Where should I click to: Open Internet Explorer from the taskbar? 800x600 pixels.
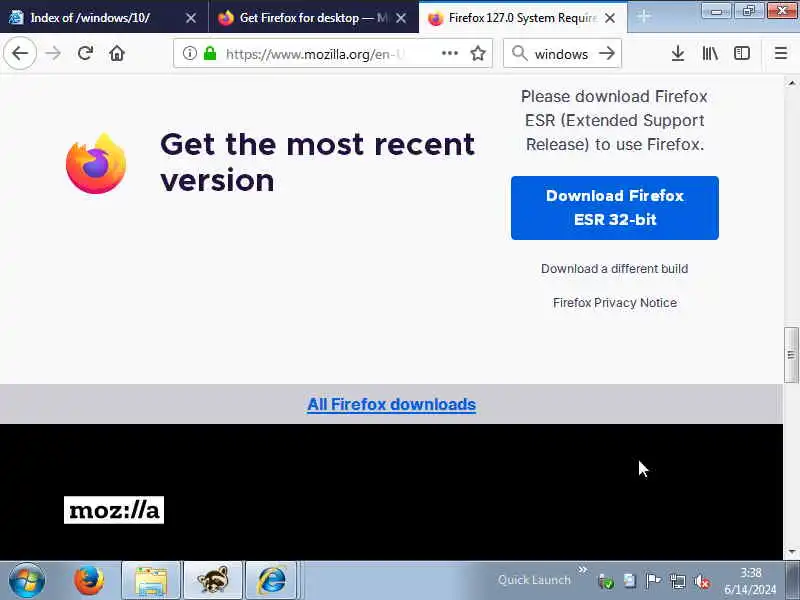[x=271, y=581]
